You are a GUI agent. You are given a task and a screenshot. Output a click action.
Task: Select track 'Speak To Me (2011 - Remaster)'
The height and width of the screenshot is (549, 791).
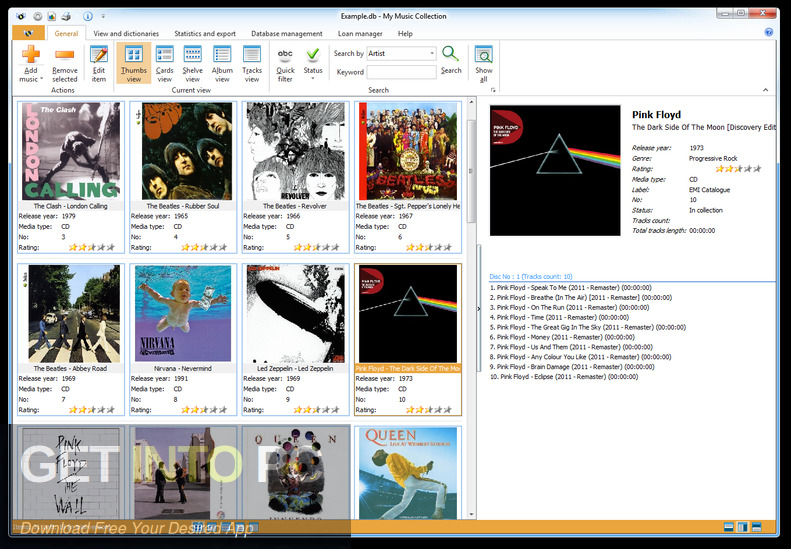[570, 288]
